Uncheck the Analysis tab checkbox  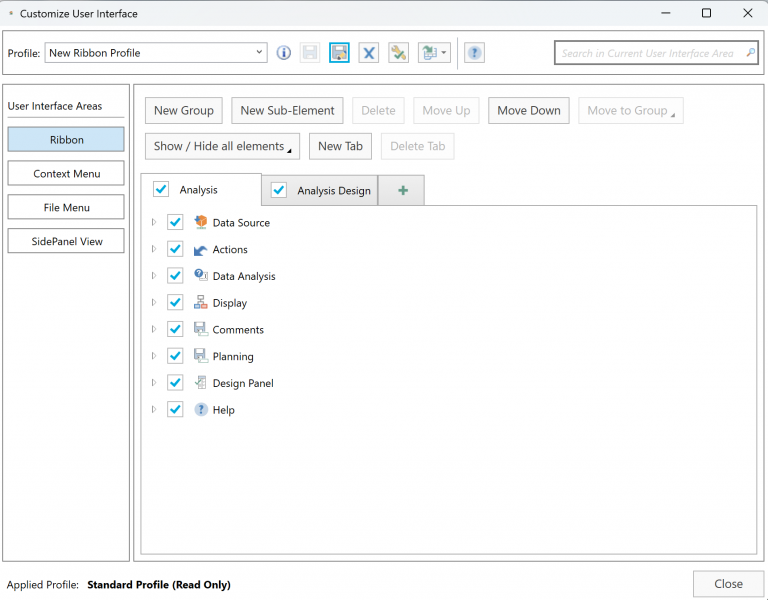coord(161,190)
